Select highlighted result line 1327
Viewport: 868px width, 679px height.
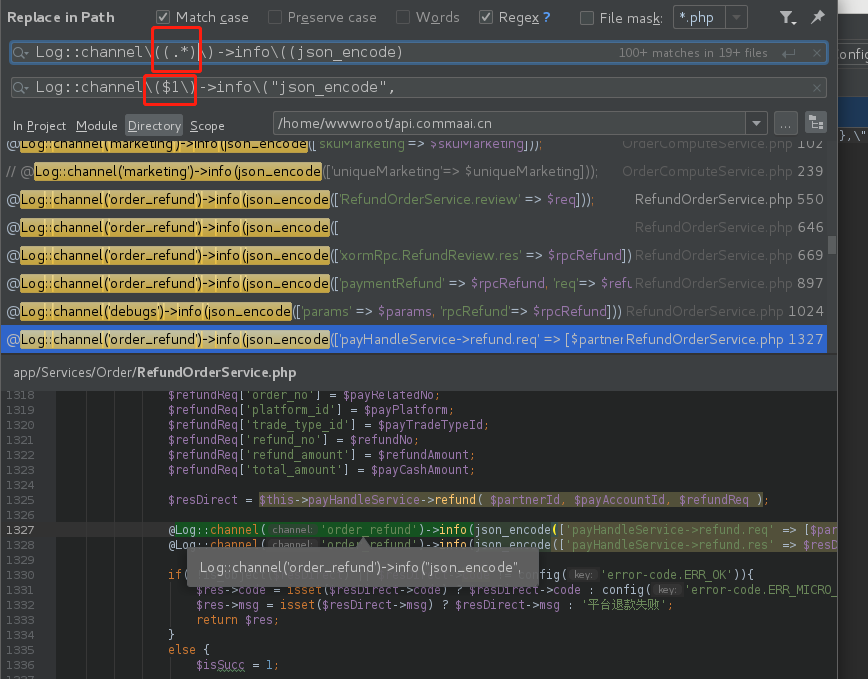click(x=414, y=339)
